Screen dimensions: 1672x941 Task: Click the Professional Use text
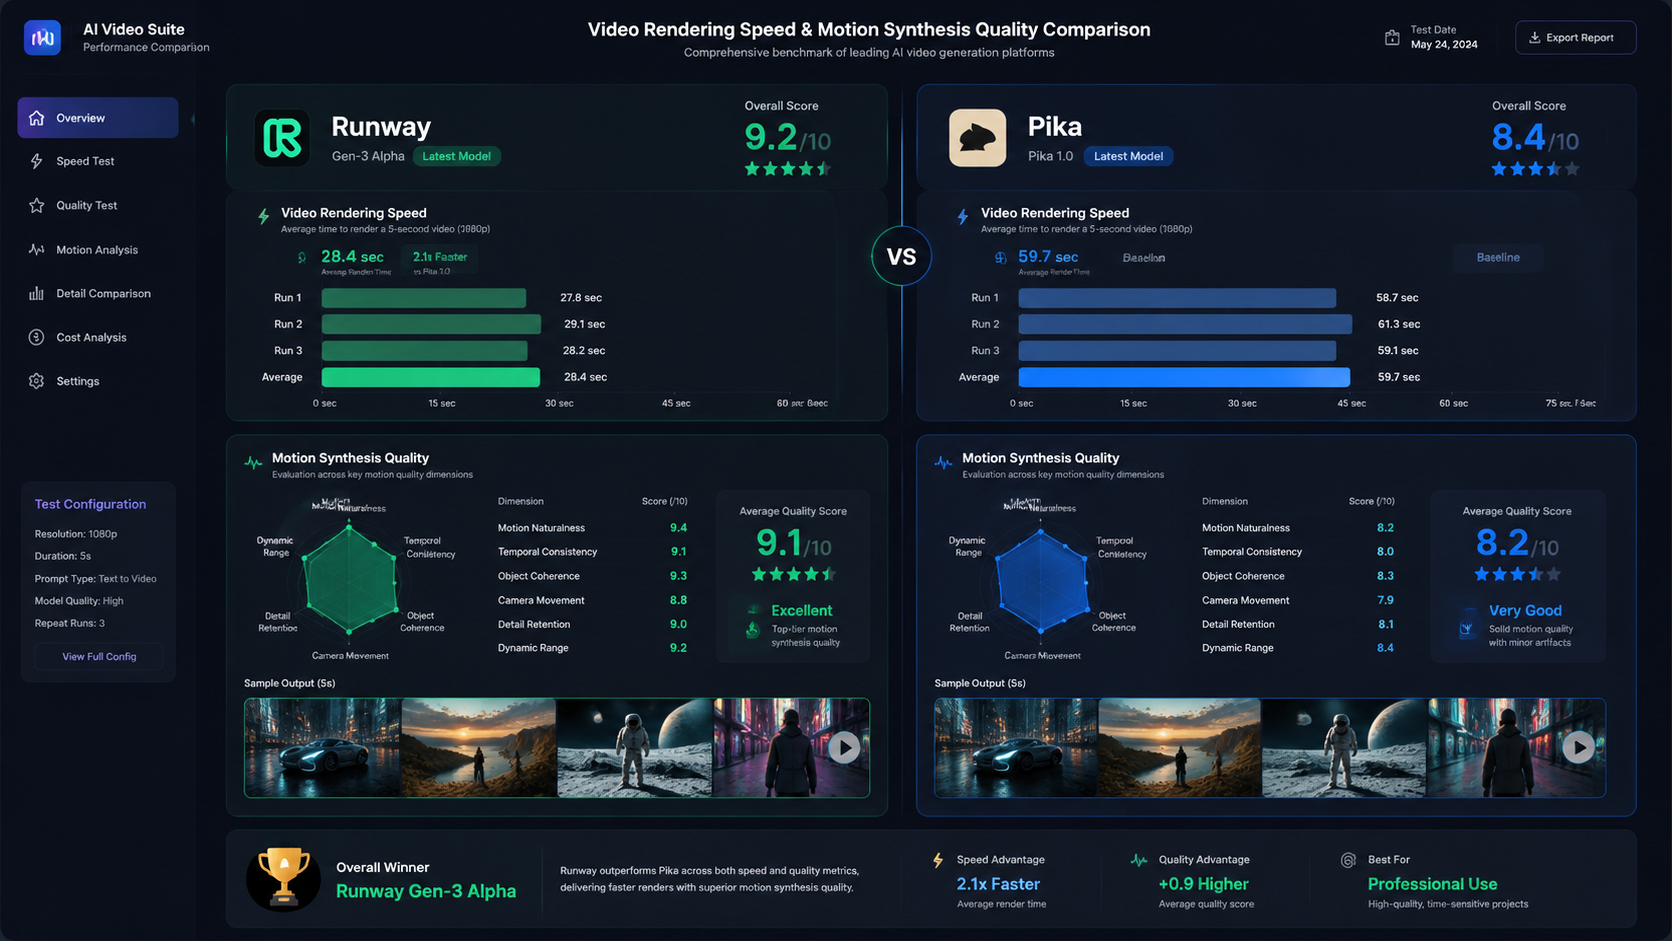1432,884
